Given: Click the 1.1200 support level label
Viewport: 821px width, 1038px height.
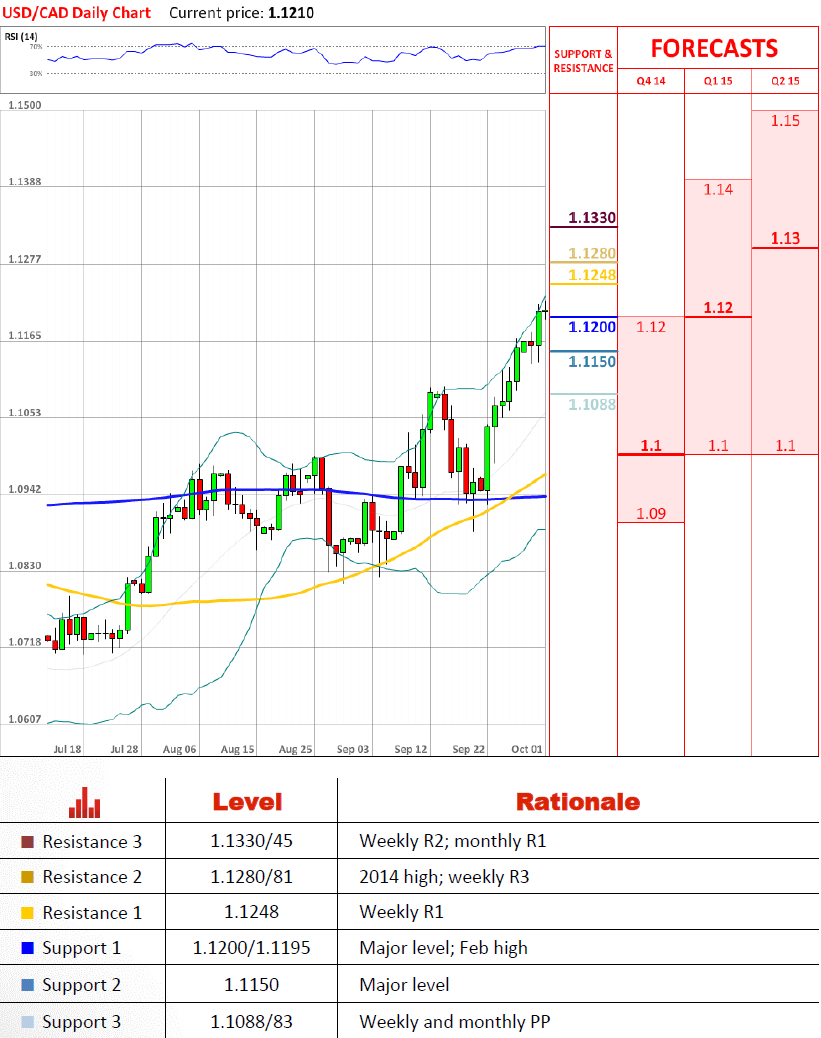Looking at the screenshot, I should [592, 327].
